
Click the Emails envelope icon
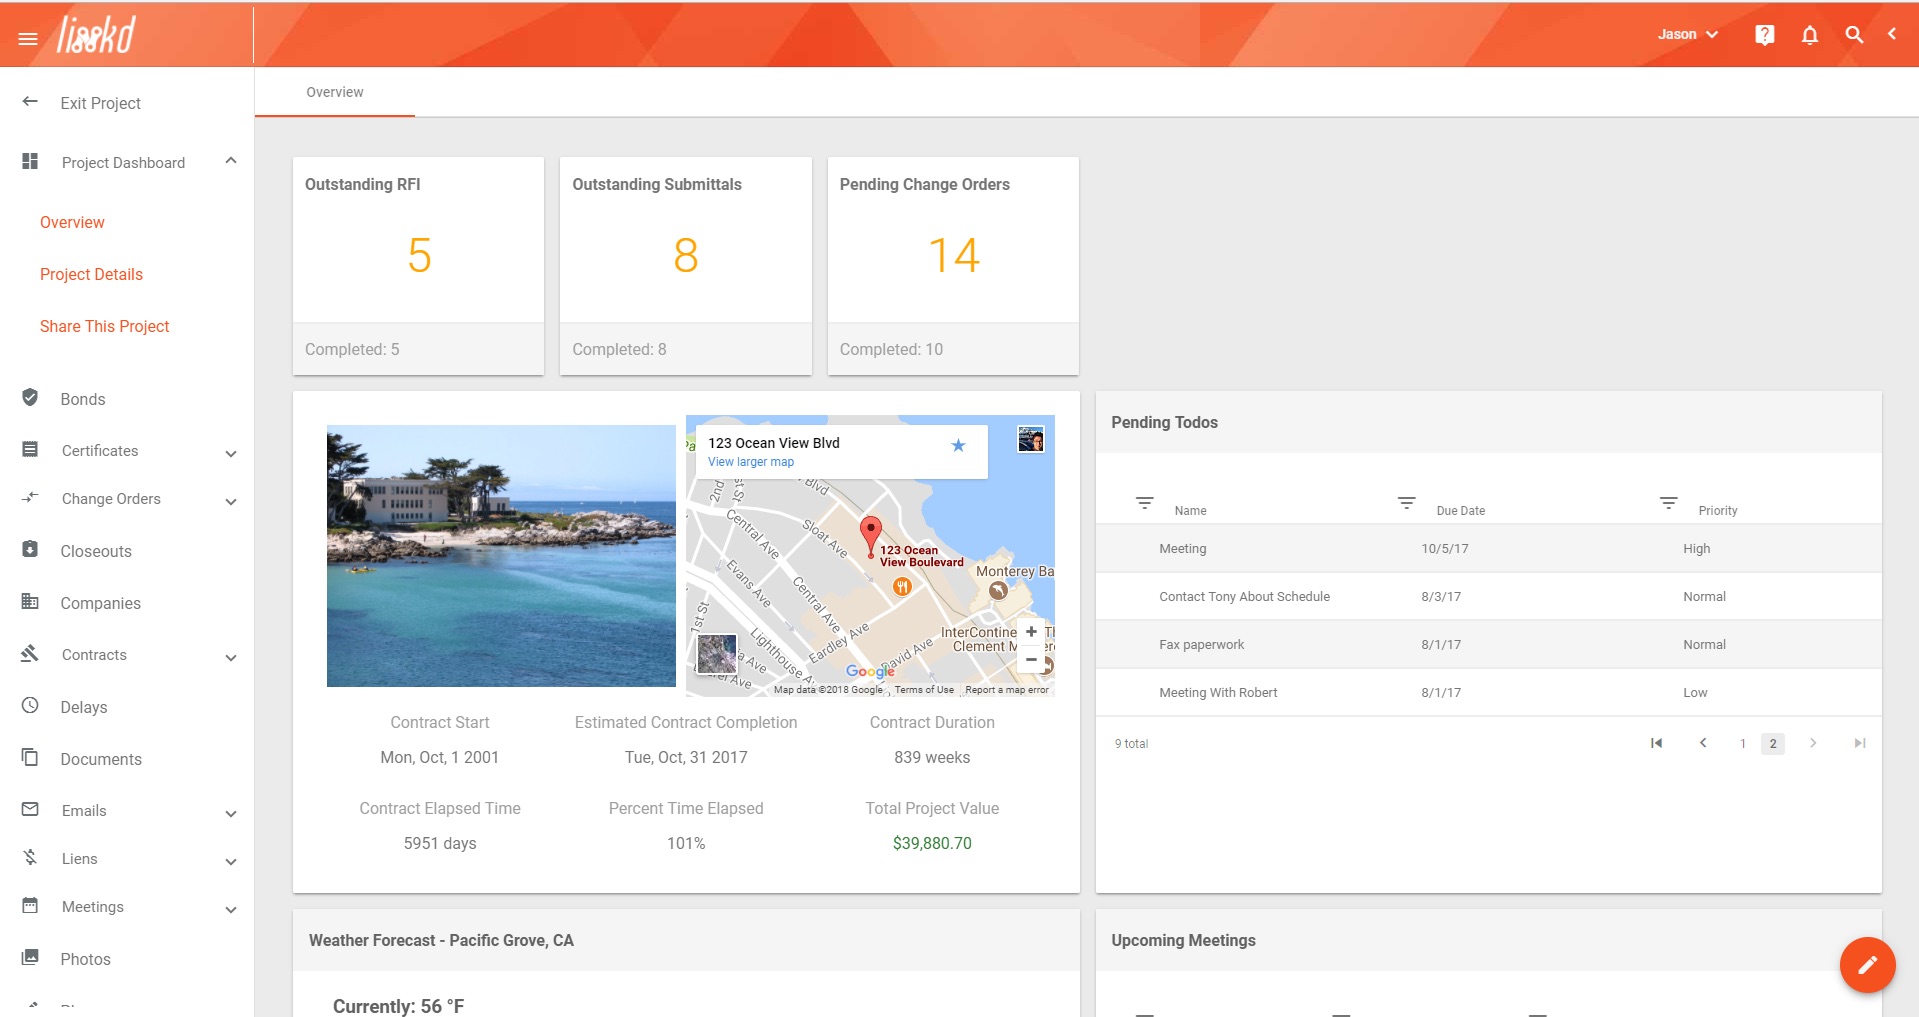click(30, 809)
